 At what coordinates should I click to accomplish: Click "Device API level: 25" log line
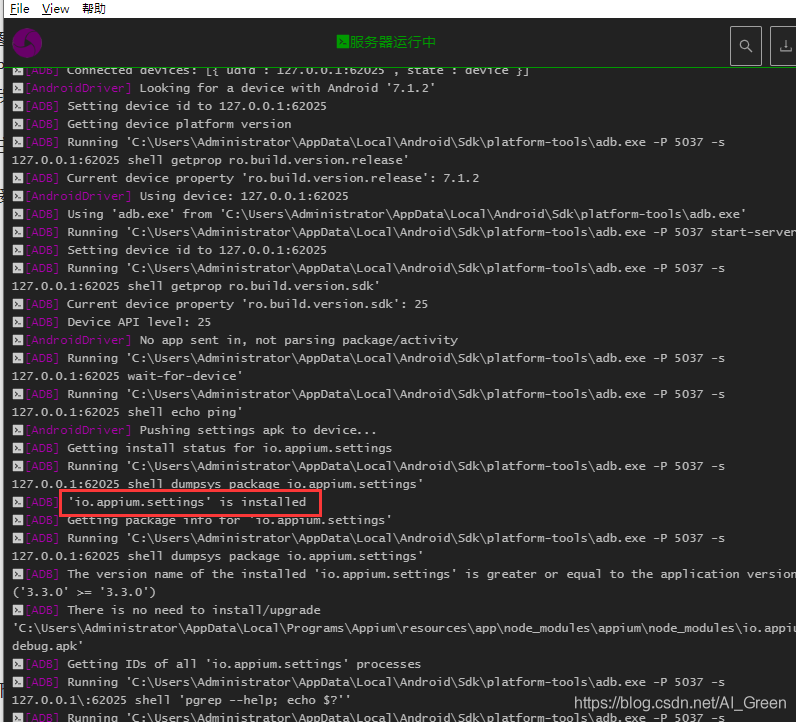tap(139, 322)
